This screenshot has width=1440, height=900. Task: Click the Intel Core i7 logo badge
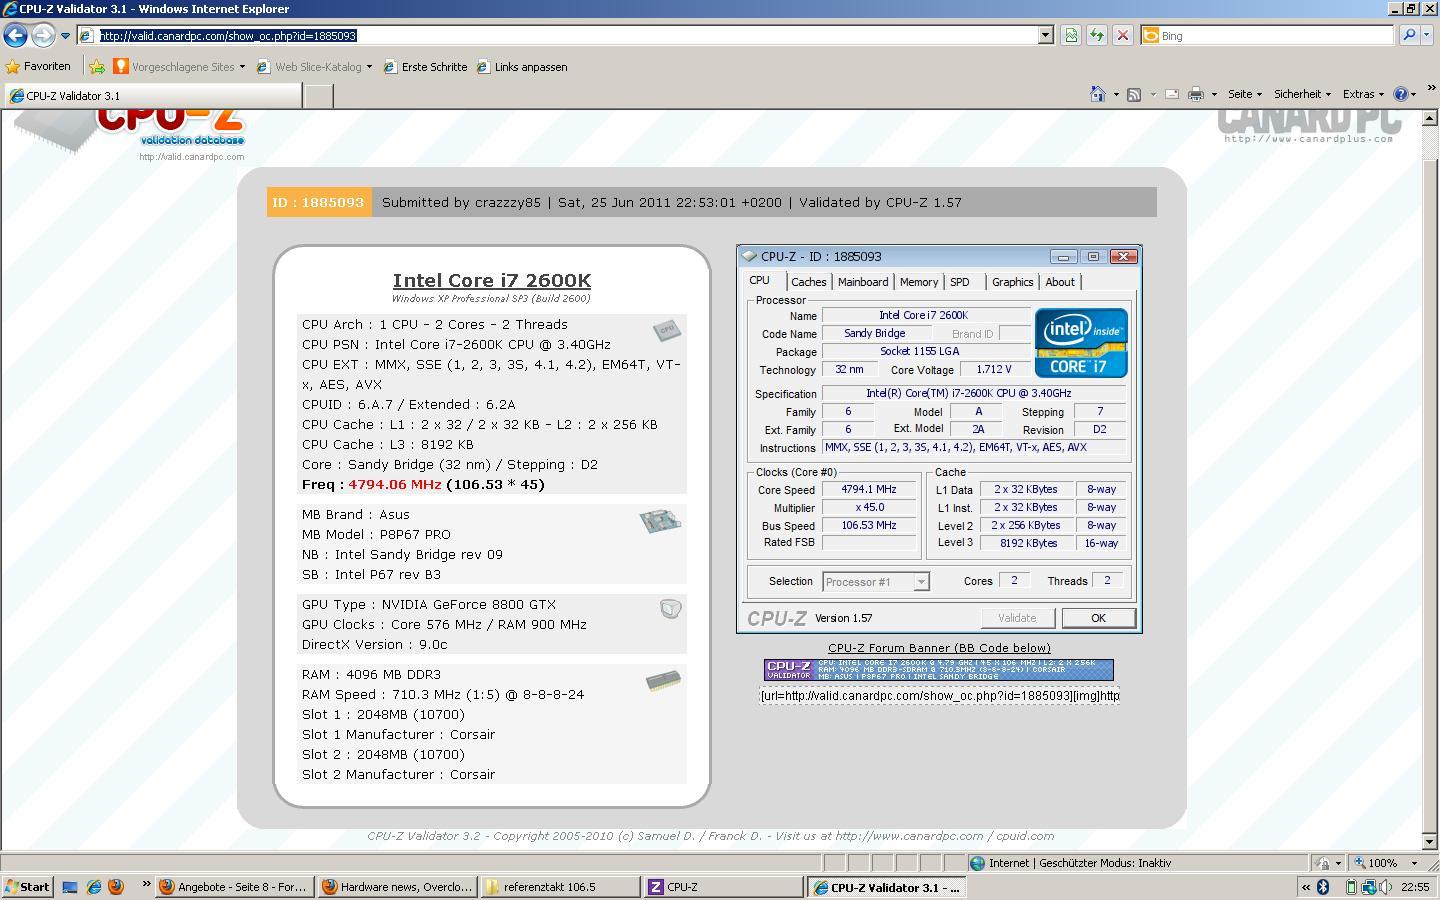[1081, 342]
